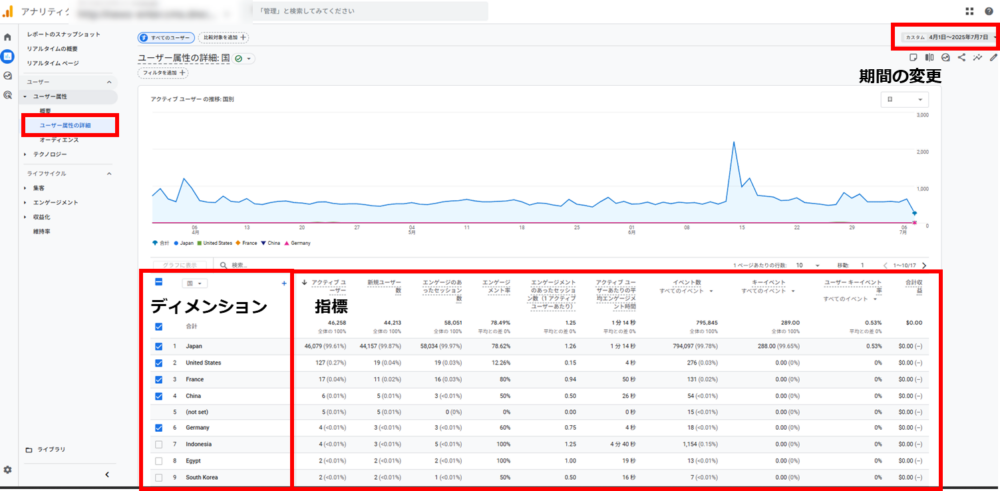This screenshot has width=1000, height=491.
Task: Click the フィルタを追加 button
Action: [165, 73]
